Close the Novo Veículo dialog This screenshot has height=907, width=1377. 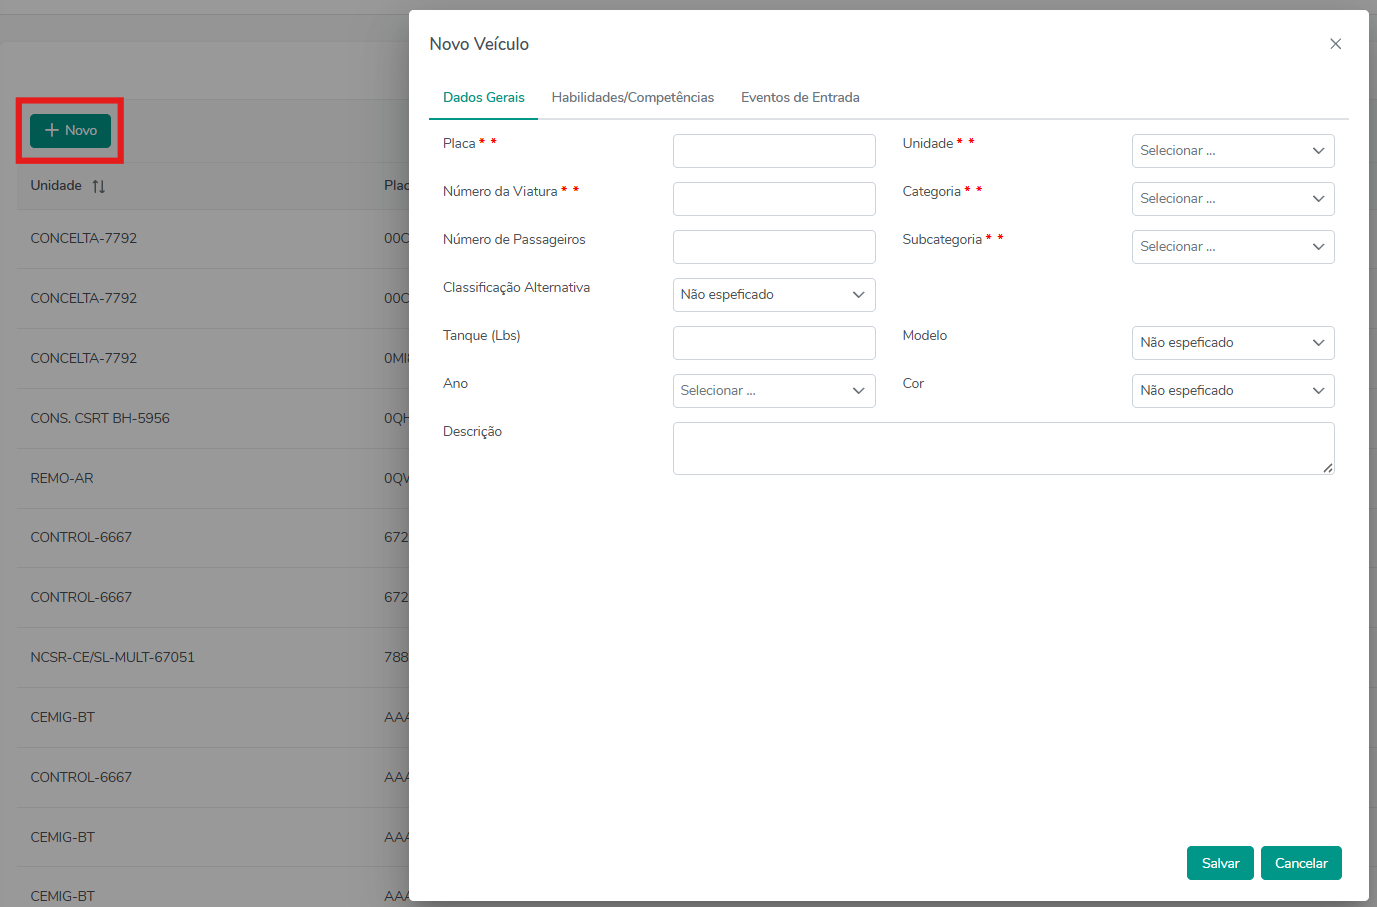pyautogui.click(x=1335, y=44)
